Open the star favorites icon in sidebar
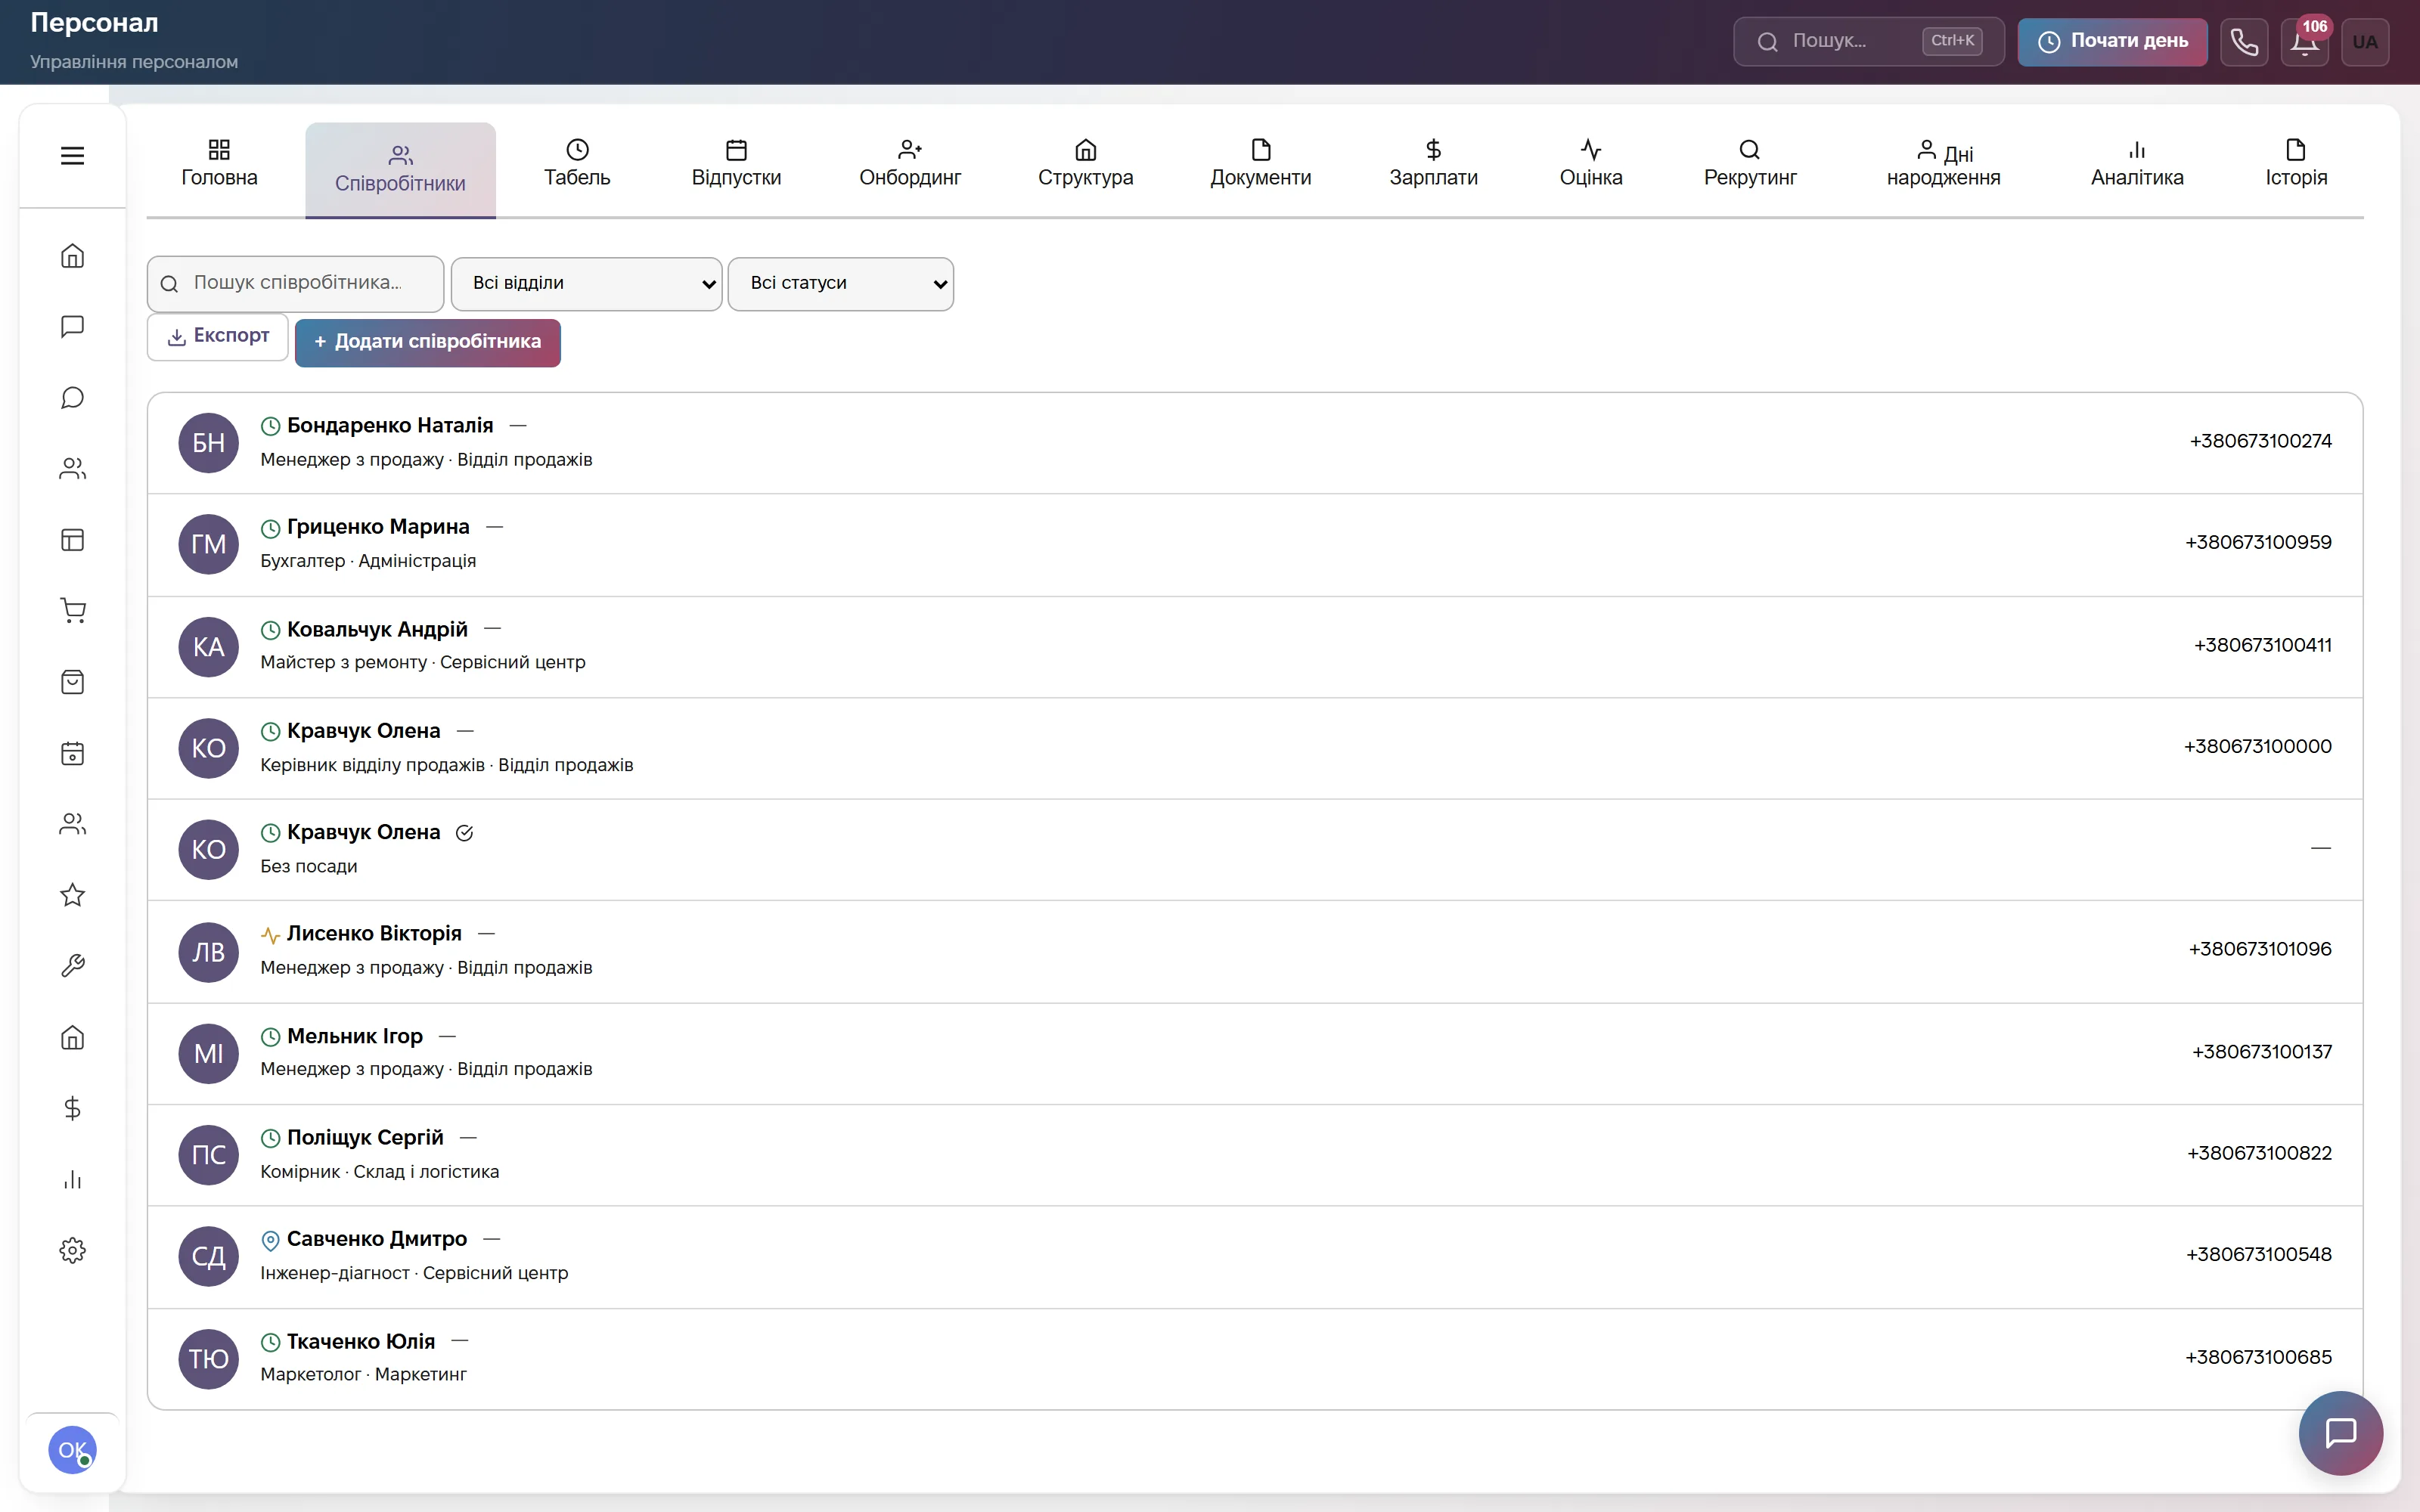Screen dimensions: 2420x1512 pos(72,895)
